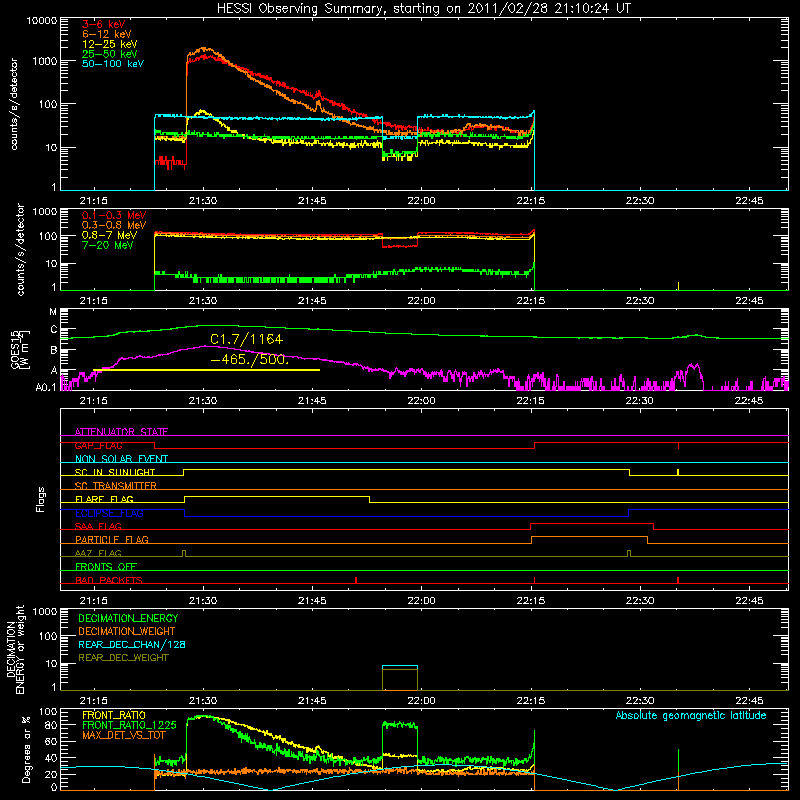Click the 80 tick label in bottom panel
Screen dimensions: 800x800
tap(52, 725)
